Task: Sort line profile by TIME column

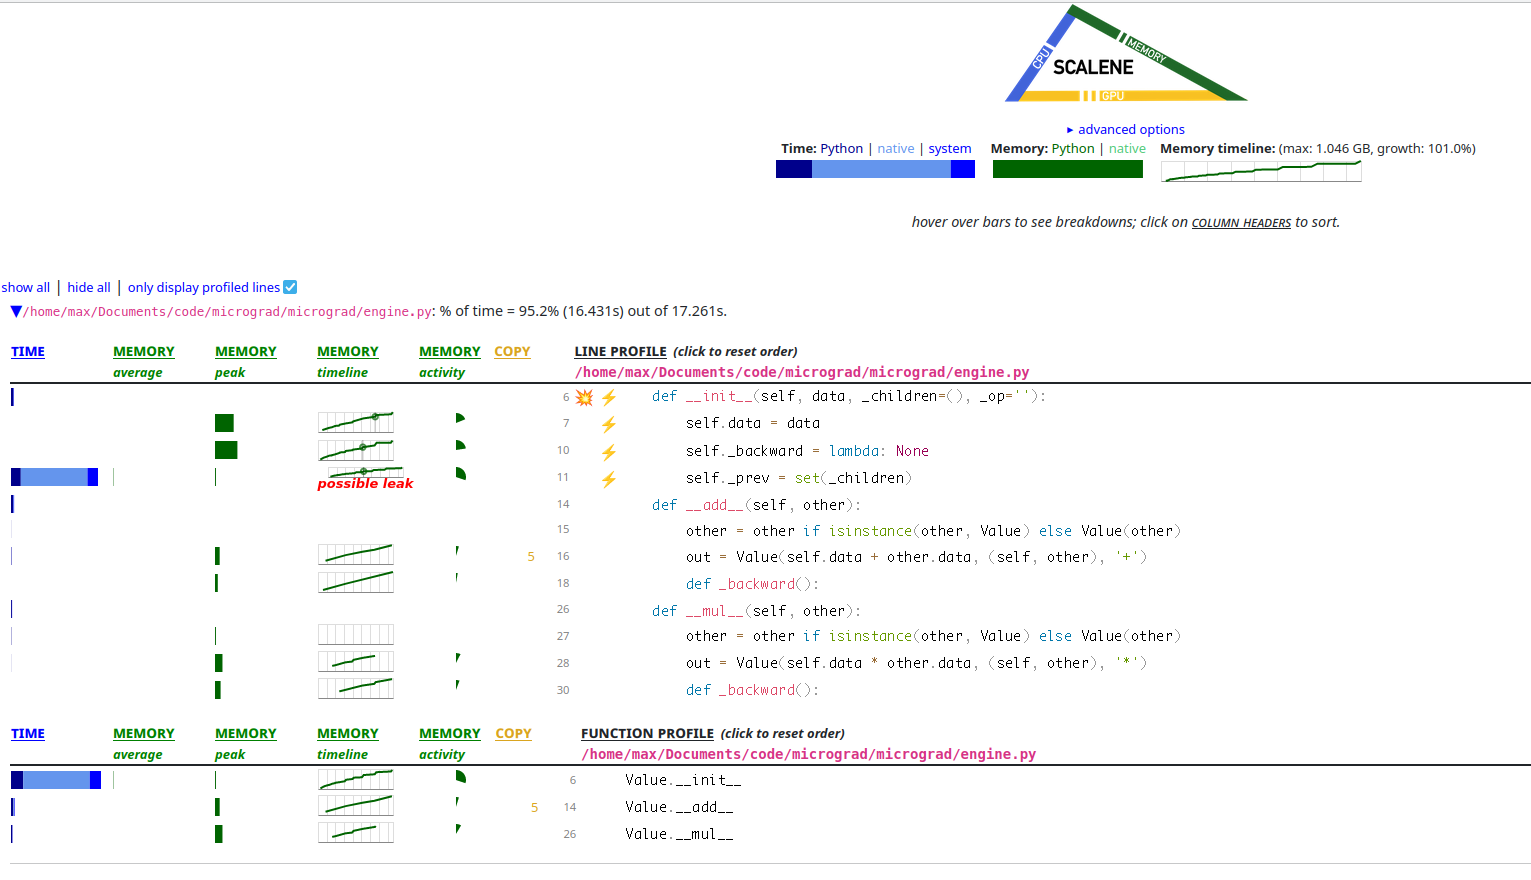Action: [28, 352]
